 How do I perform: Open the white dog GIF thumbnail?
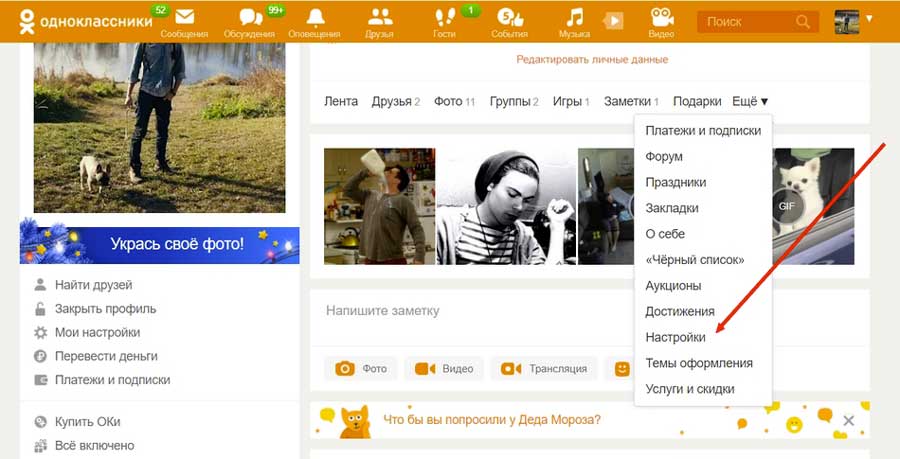pos(813,206)
